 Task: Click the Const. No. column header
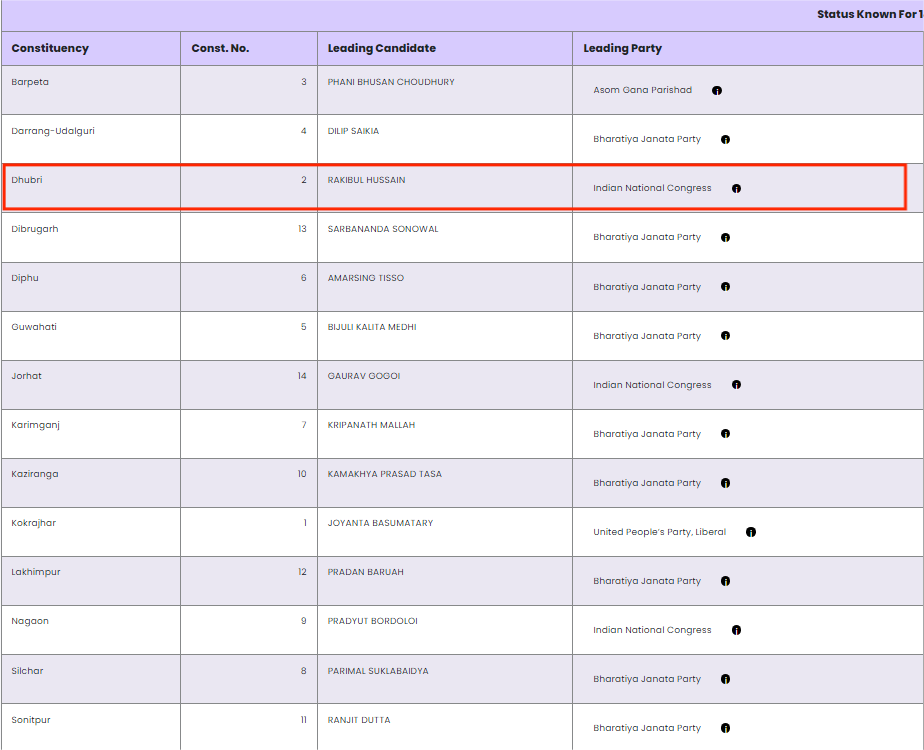tap(220, 48)
